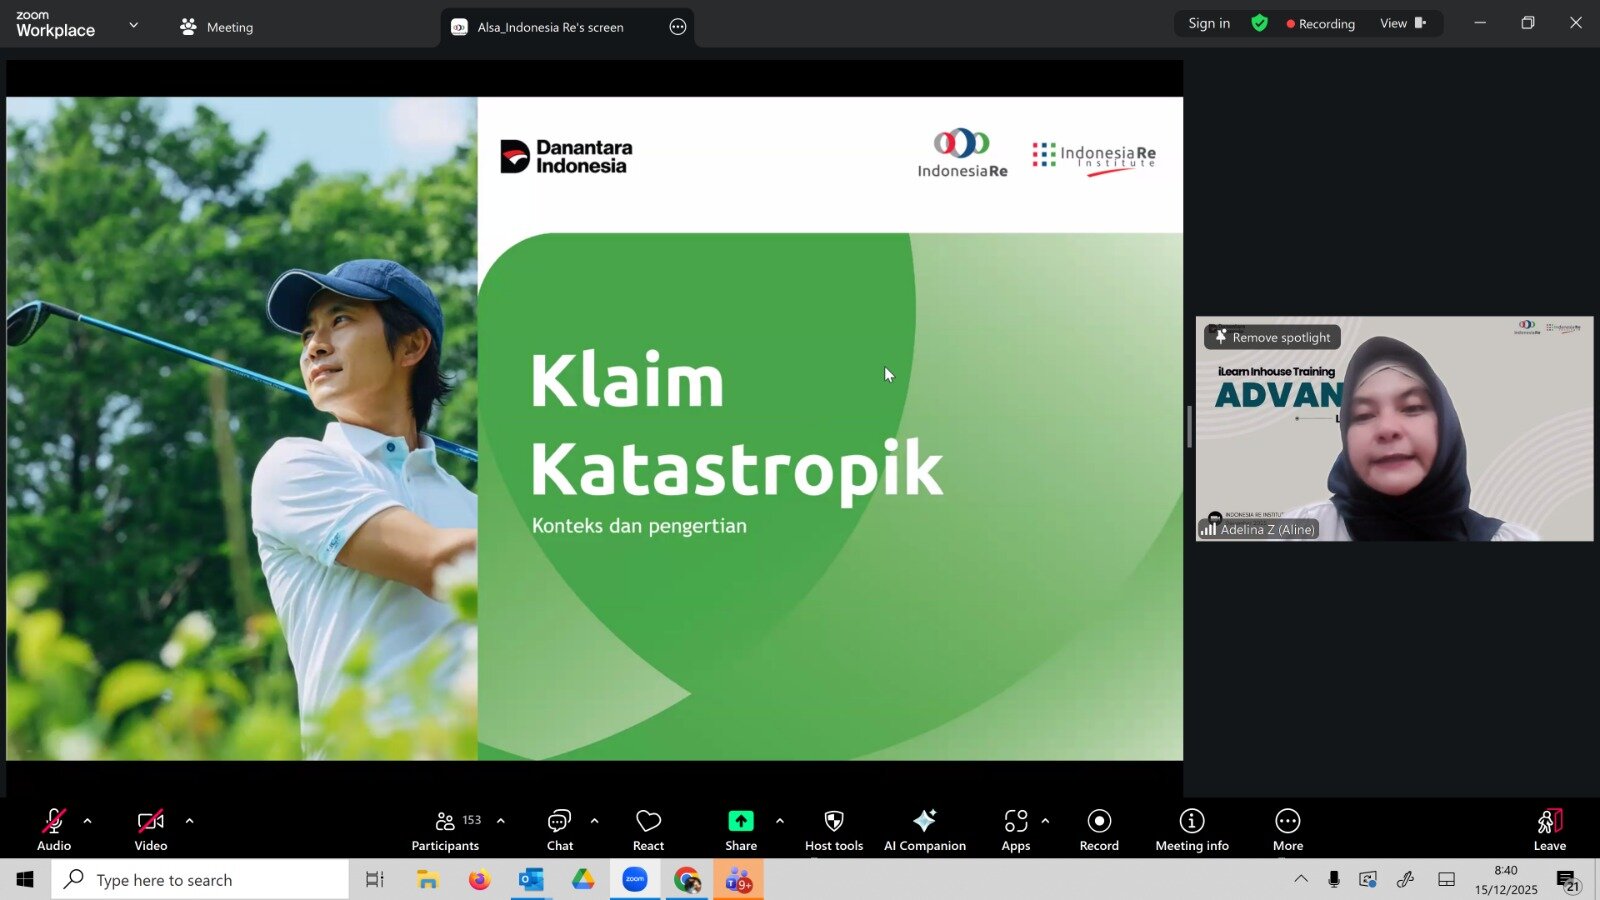
Task: Click the Windows taskbar search box
Action: 200,880
